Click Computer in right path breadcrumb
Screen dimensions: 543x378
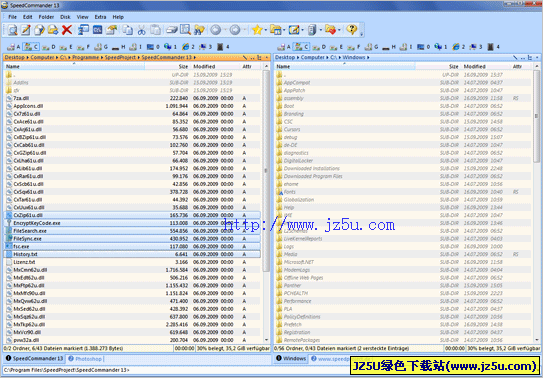(313, 57)
